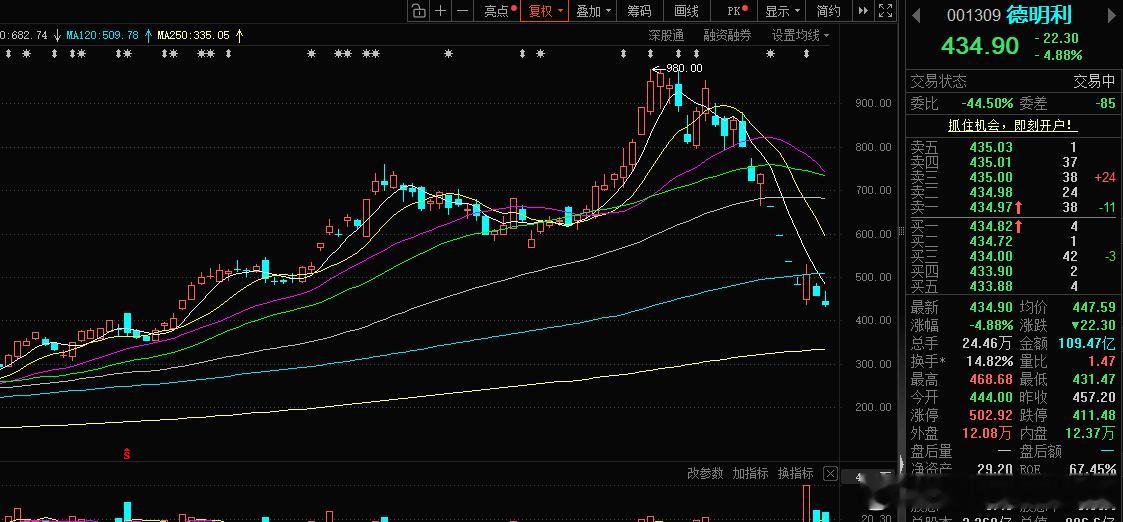Click 改参数 to edit indicator parameters
This screenshot has width=1123, height=522.
tap(705, 473)
